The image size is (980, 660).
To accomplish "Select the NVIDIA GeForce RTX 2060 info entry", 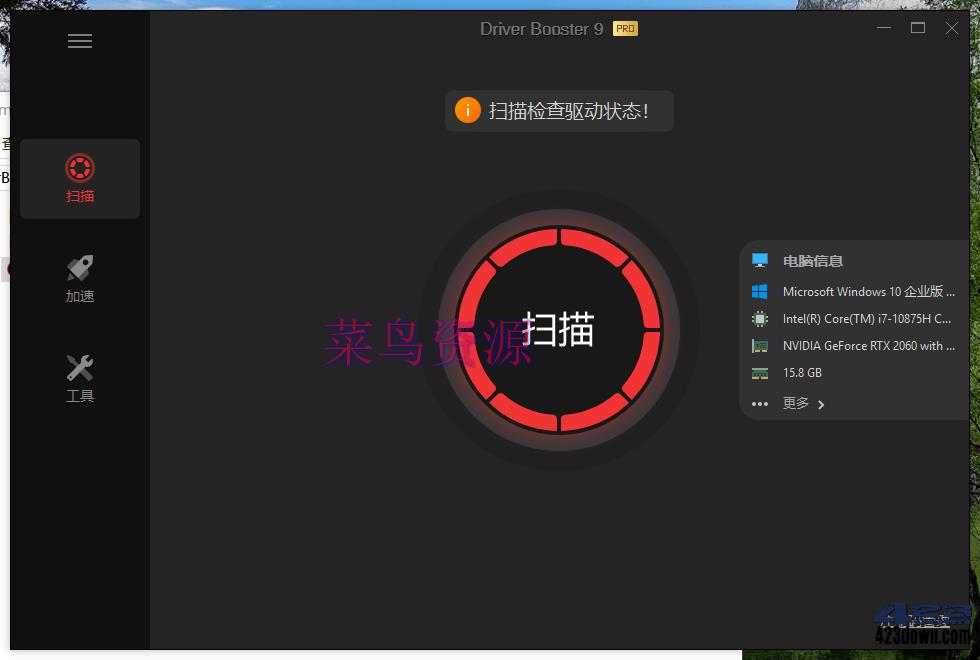I will pos(868,345).
